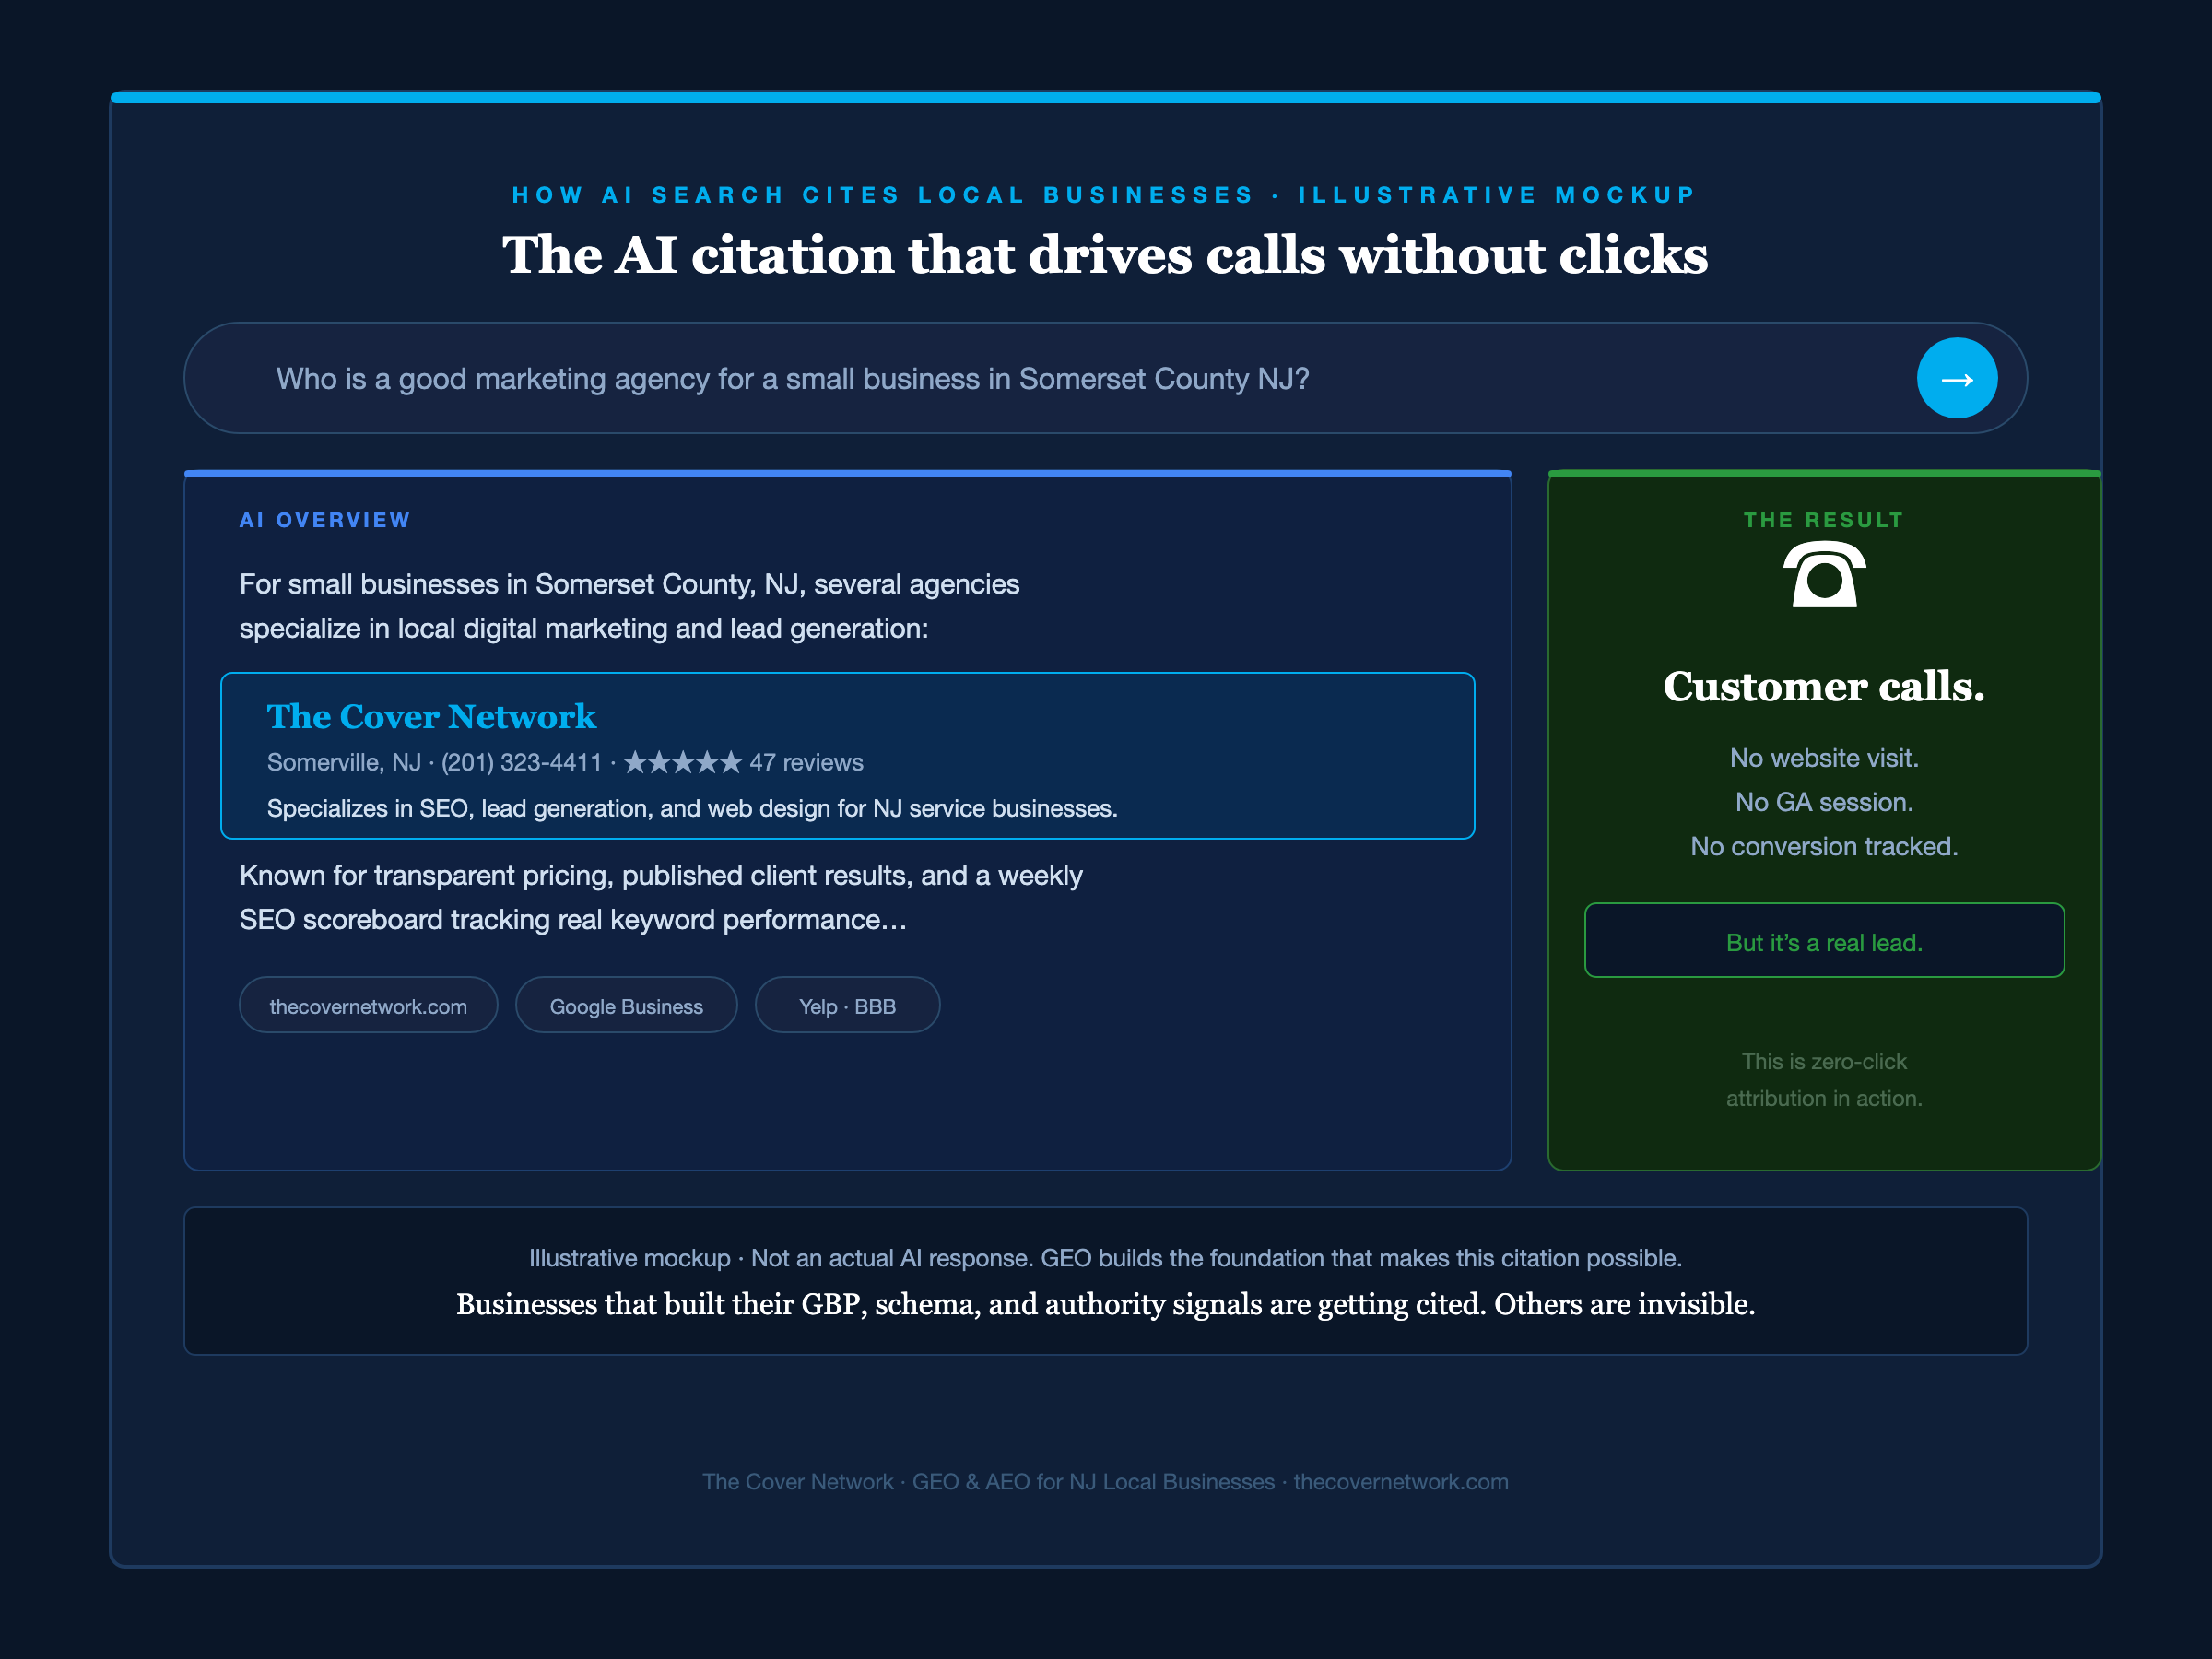Click the 'Customer calls.' headline
The width and height of the screenshot is (2212, 1659).
pos(1824,687)
